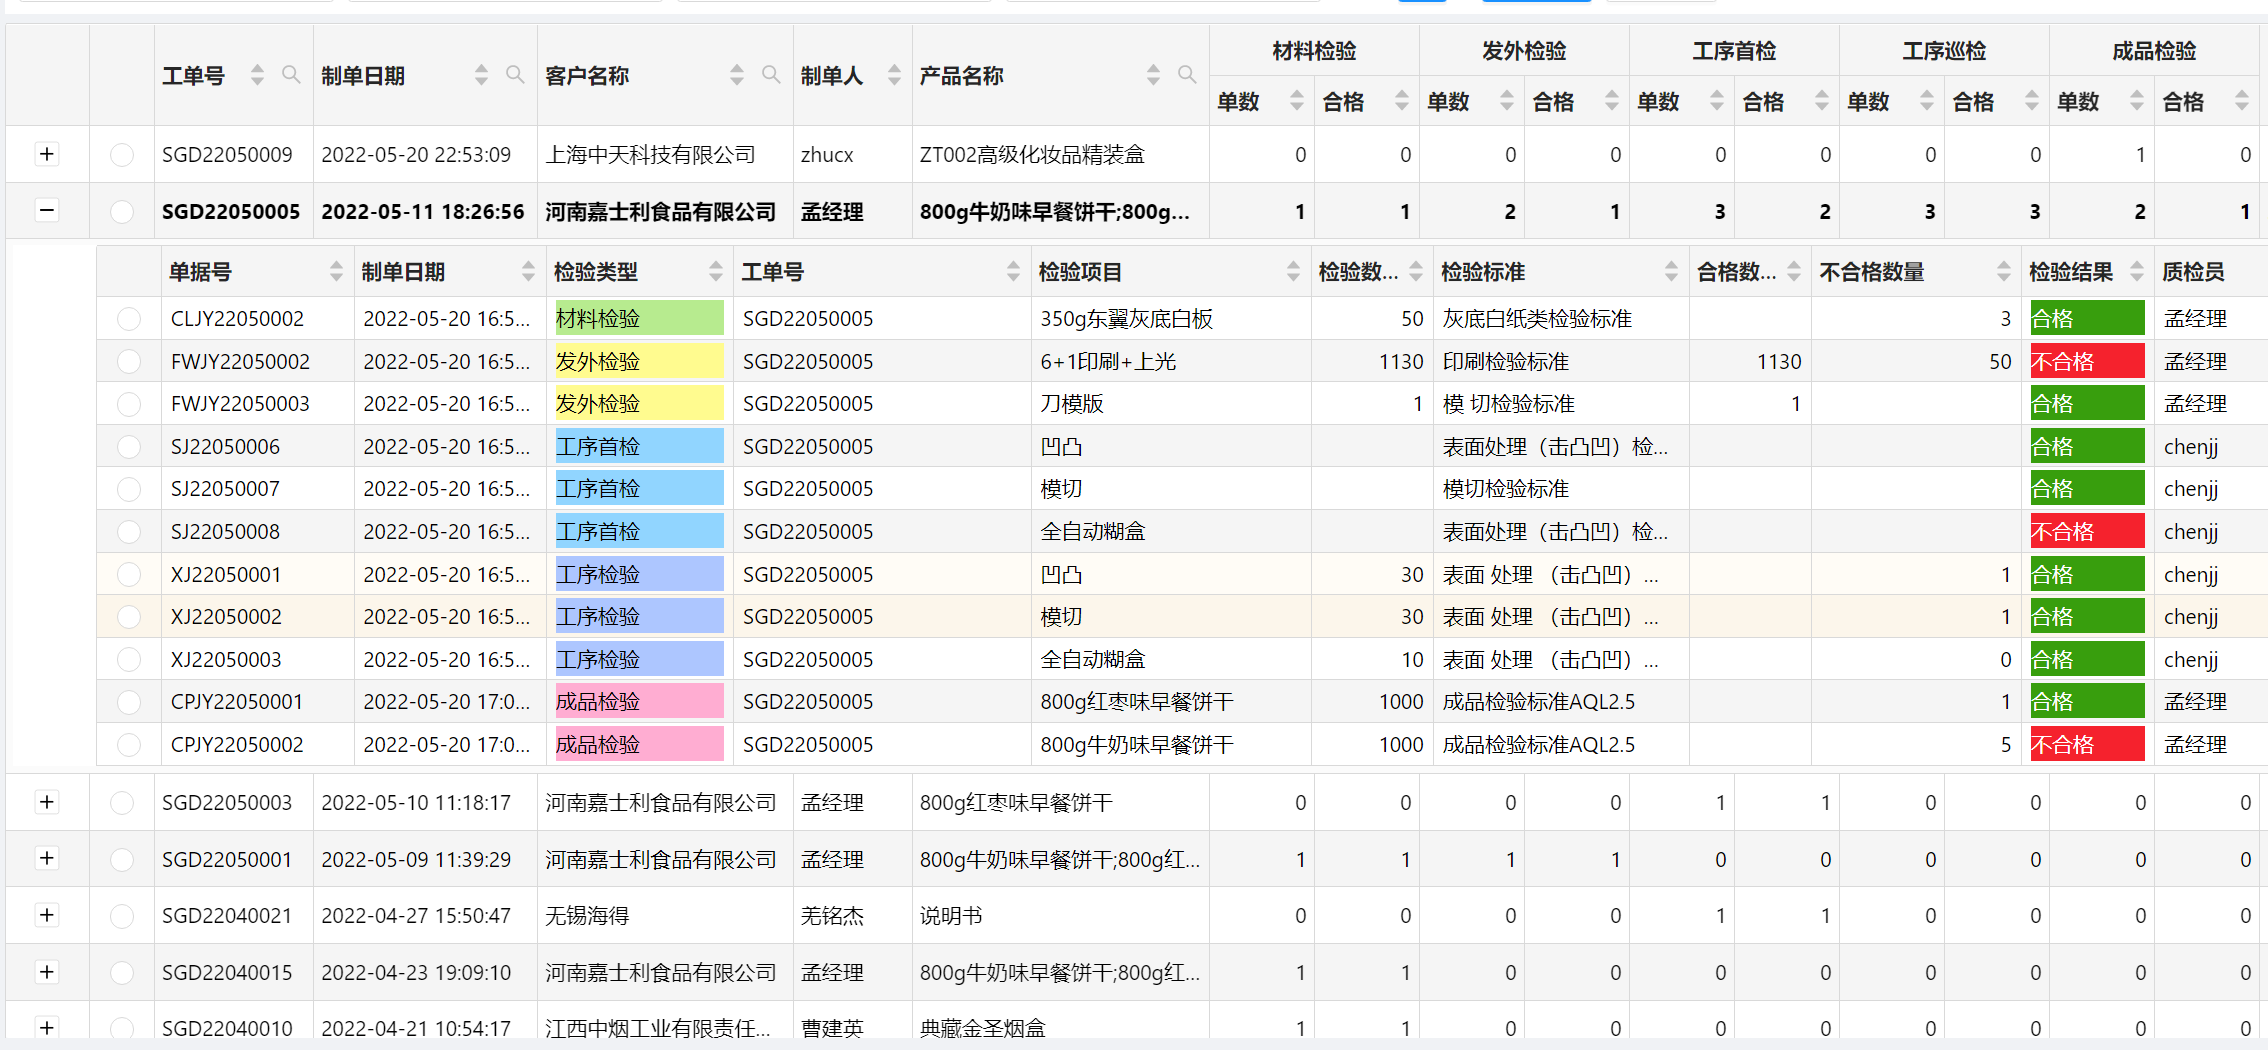Click the 材料检验 column group header
2268x1050 pixels.
coord(1314,51)
